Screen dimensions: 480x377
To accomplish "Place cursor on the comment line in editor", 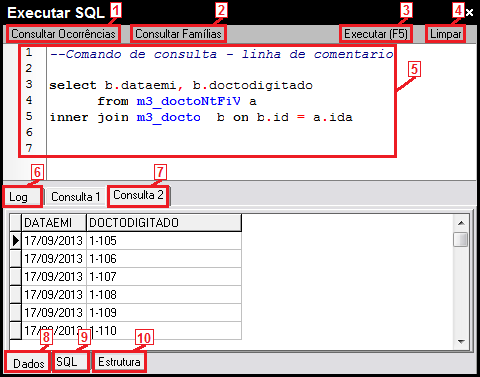I will point(222,54).
